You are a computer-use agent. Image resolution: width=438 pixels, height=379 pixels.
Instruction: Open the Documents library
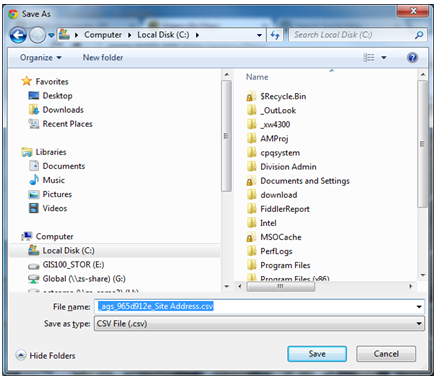[x=64, y=166]
